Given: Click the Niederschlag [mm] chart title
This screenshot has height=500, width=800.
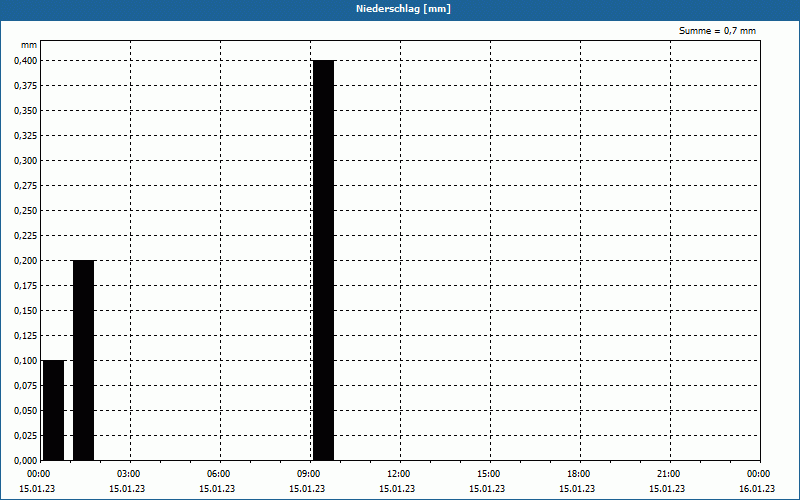Looking at the screenshot, I should pyautogui.click(x=403, y=9).
